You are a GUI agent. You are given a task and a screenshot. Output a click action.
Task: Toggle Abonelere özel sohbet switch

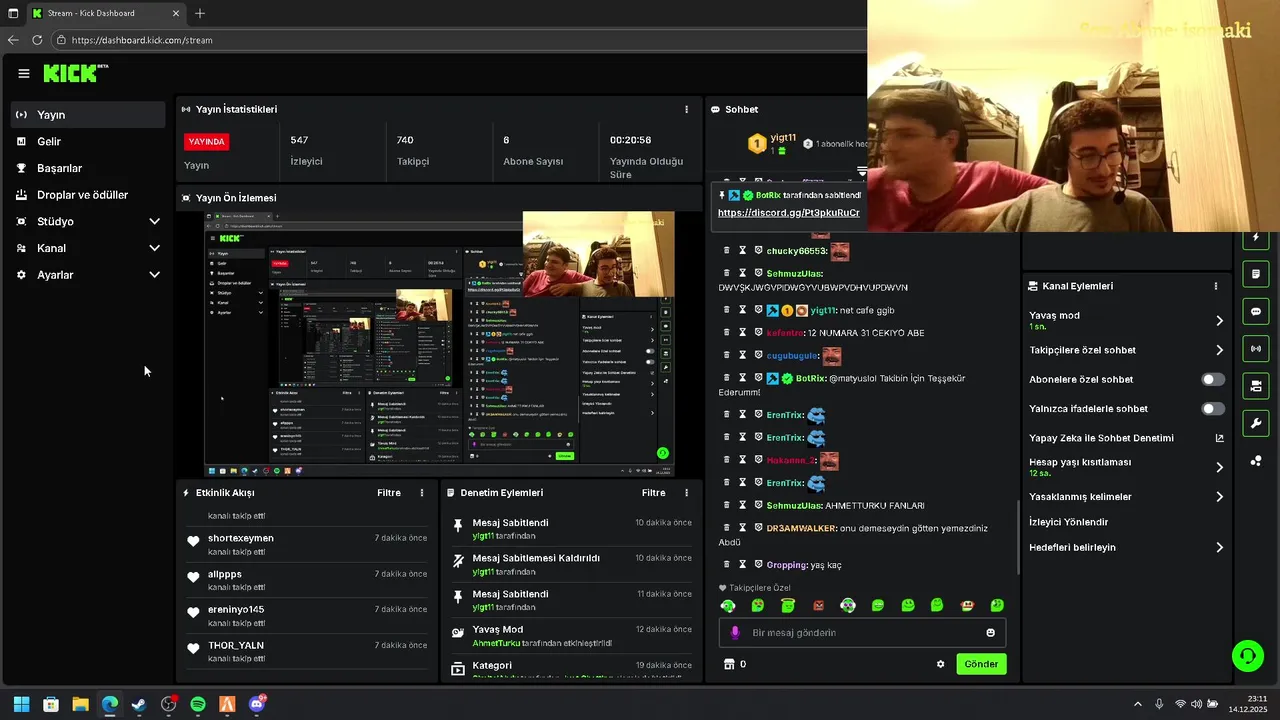point(1213,380)
